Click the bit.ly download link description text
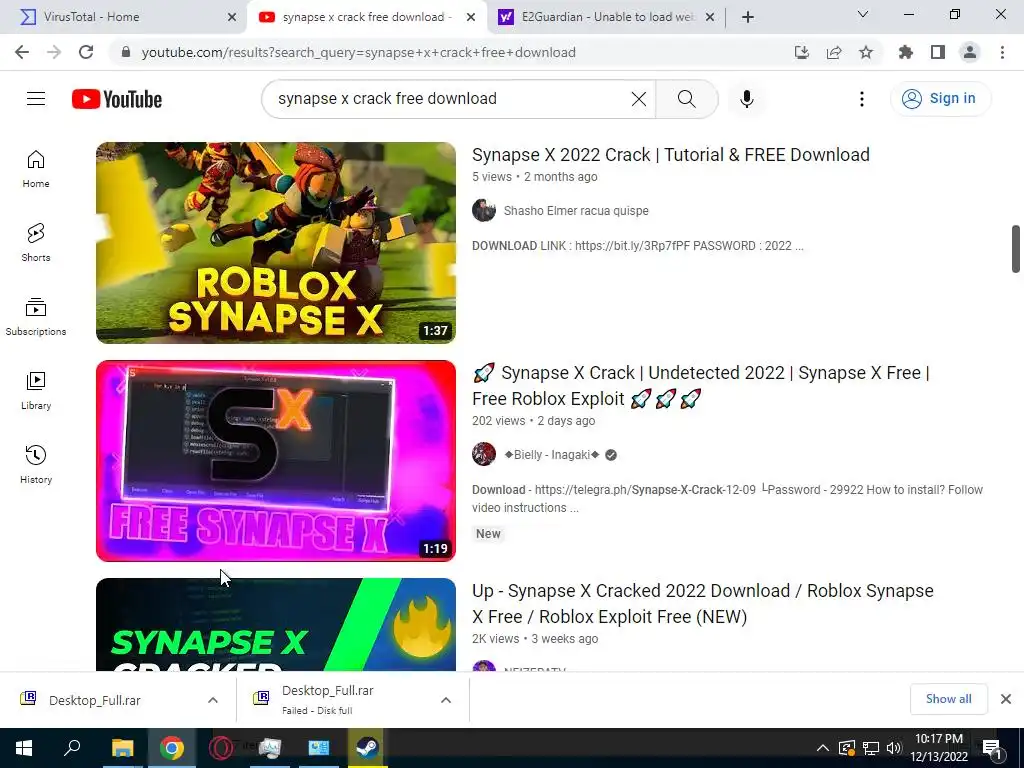 coord(638,246)
